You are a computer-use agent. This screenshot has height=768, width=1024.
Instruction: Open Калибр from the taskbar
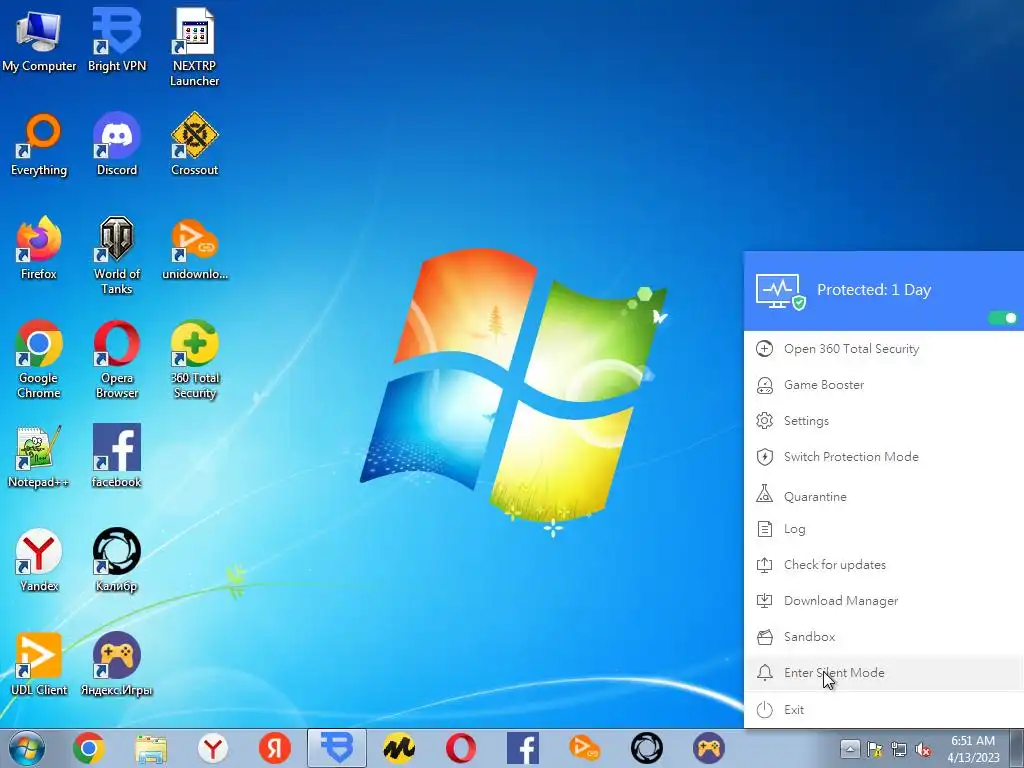click(647, 748)
